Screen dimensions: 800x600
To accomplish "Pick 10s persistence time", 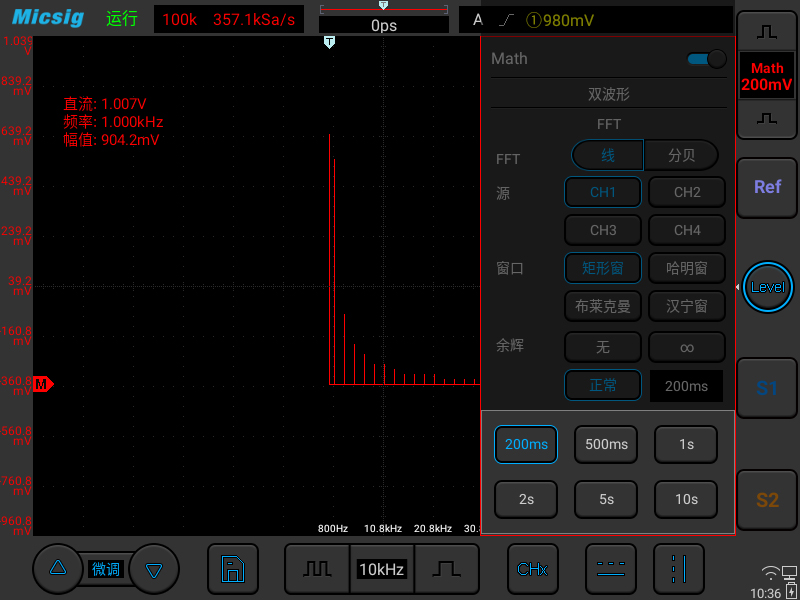I will (686, 499).
